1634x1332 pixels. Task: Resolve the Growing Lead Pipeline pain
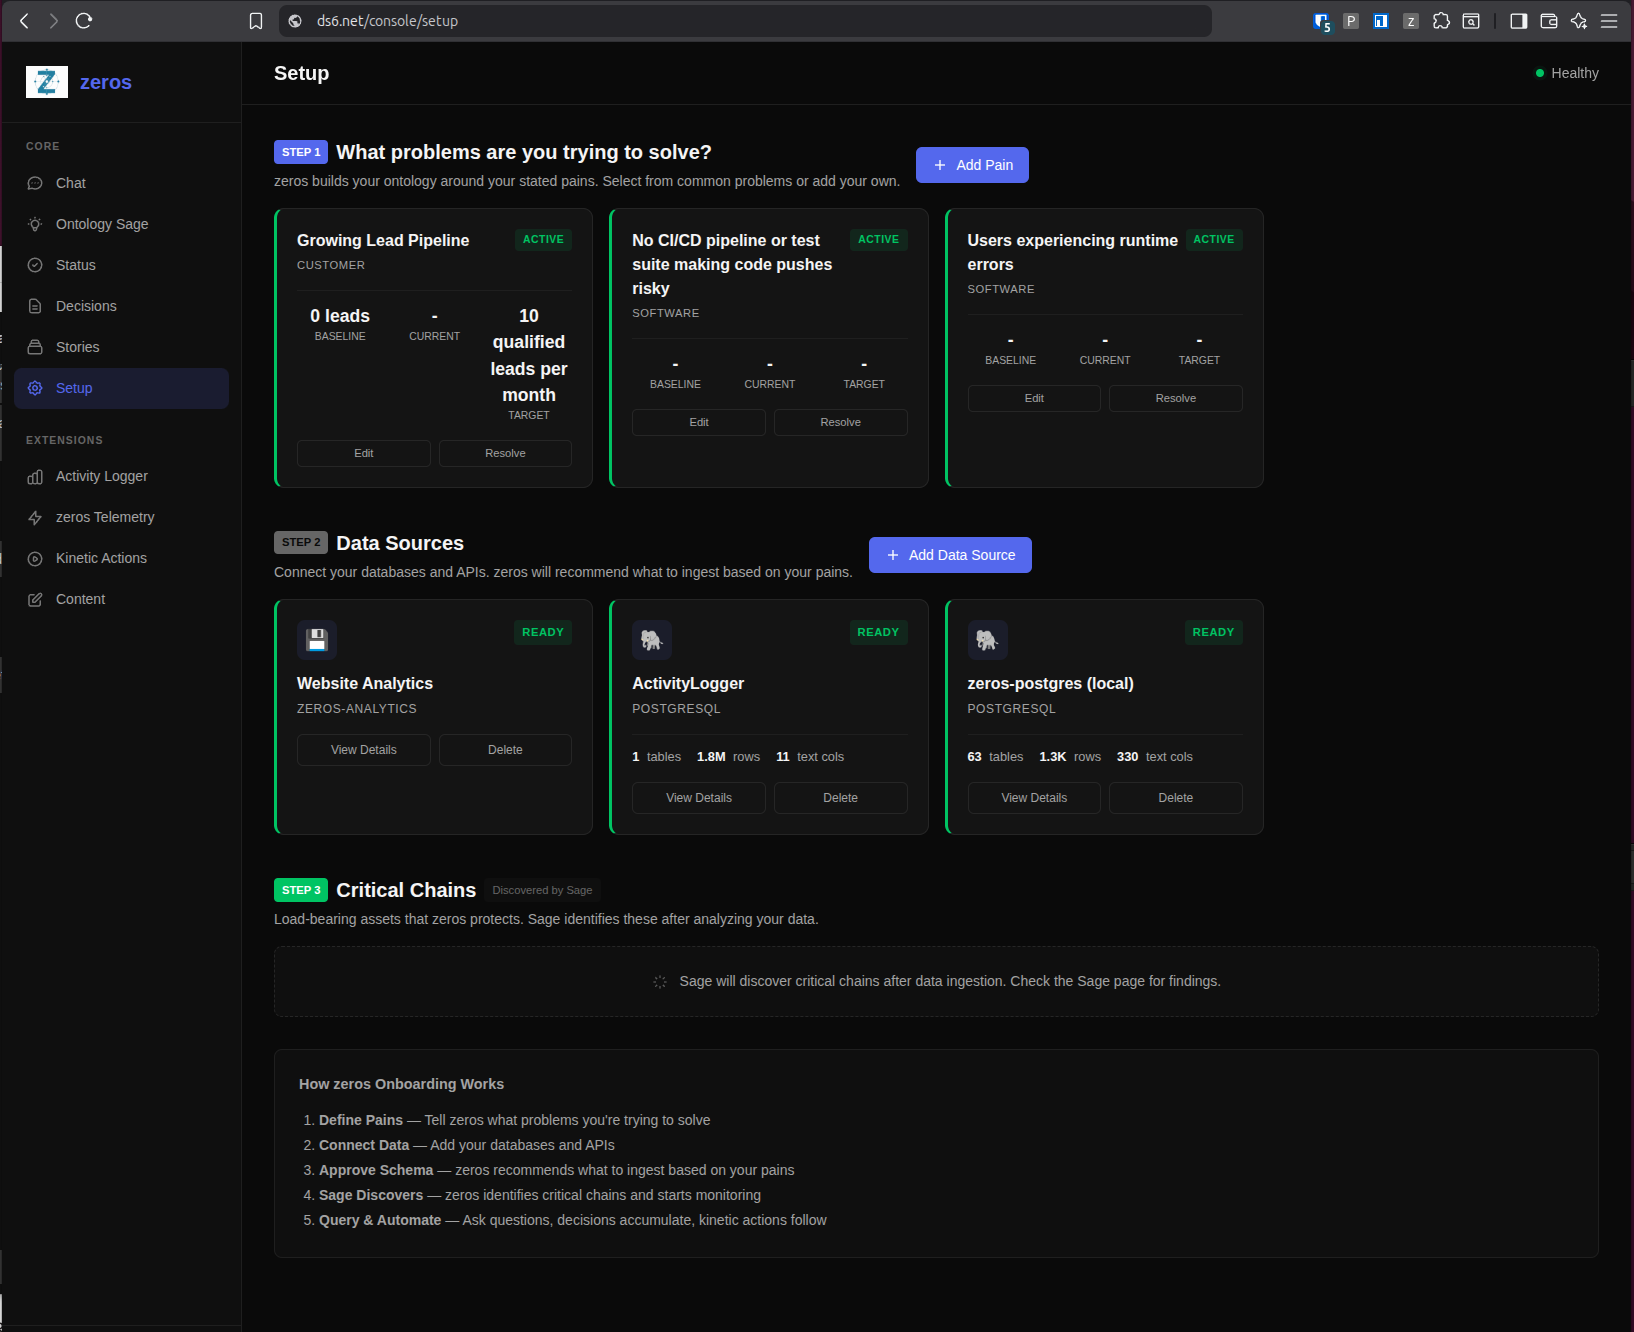coord(504,453)
